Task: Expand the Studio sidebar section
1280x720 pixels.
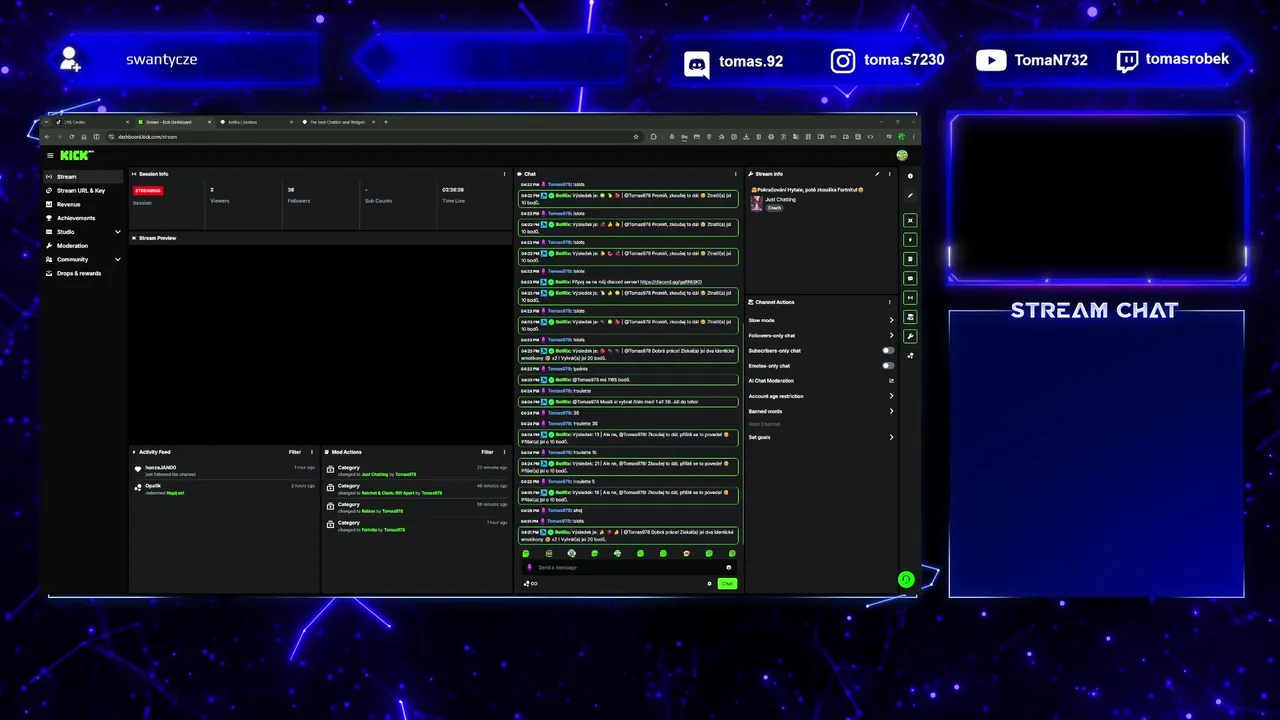Action: (84, 232)
